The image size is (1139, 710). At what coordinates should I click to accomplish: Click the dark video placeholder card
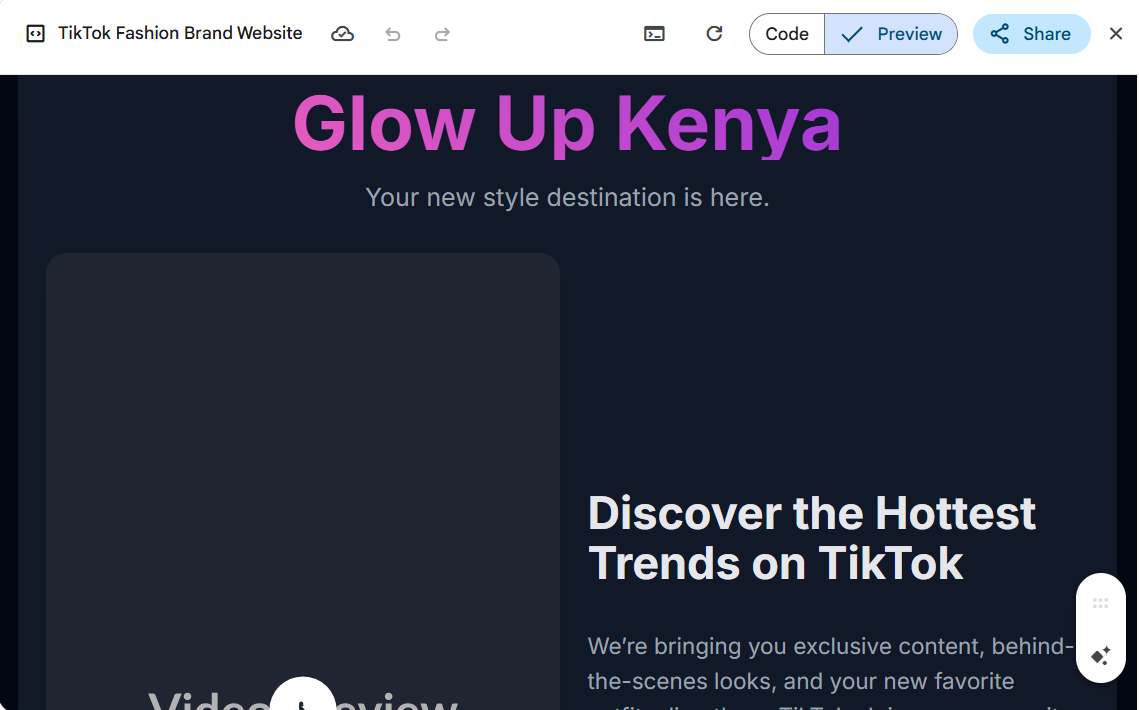click(302, 450)
